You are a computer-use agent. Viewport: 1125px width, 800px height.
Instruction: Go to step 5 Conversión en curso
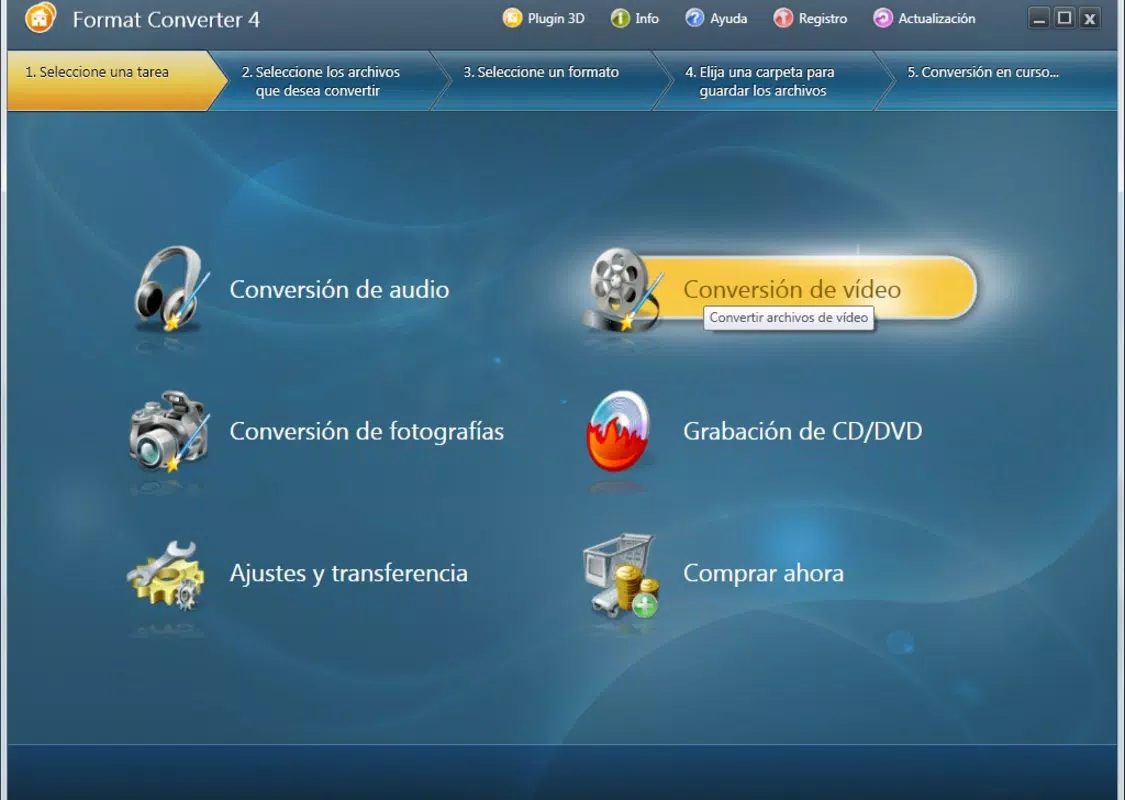tap(997, 80)
